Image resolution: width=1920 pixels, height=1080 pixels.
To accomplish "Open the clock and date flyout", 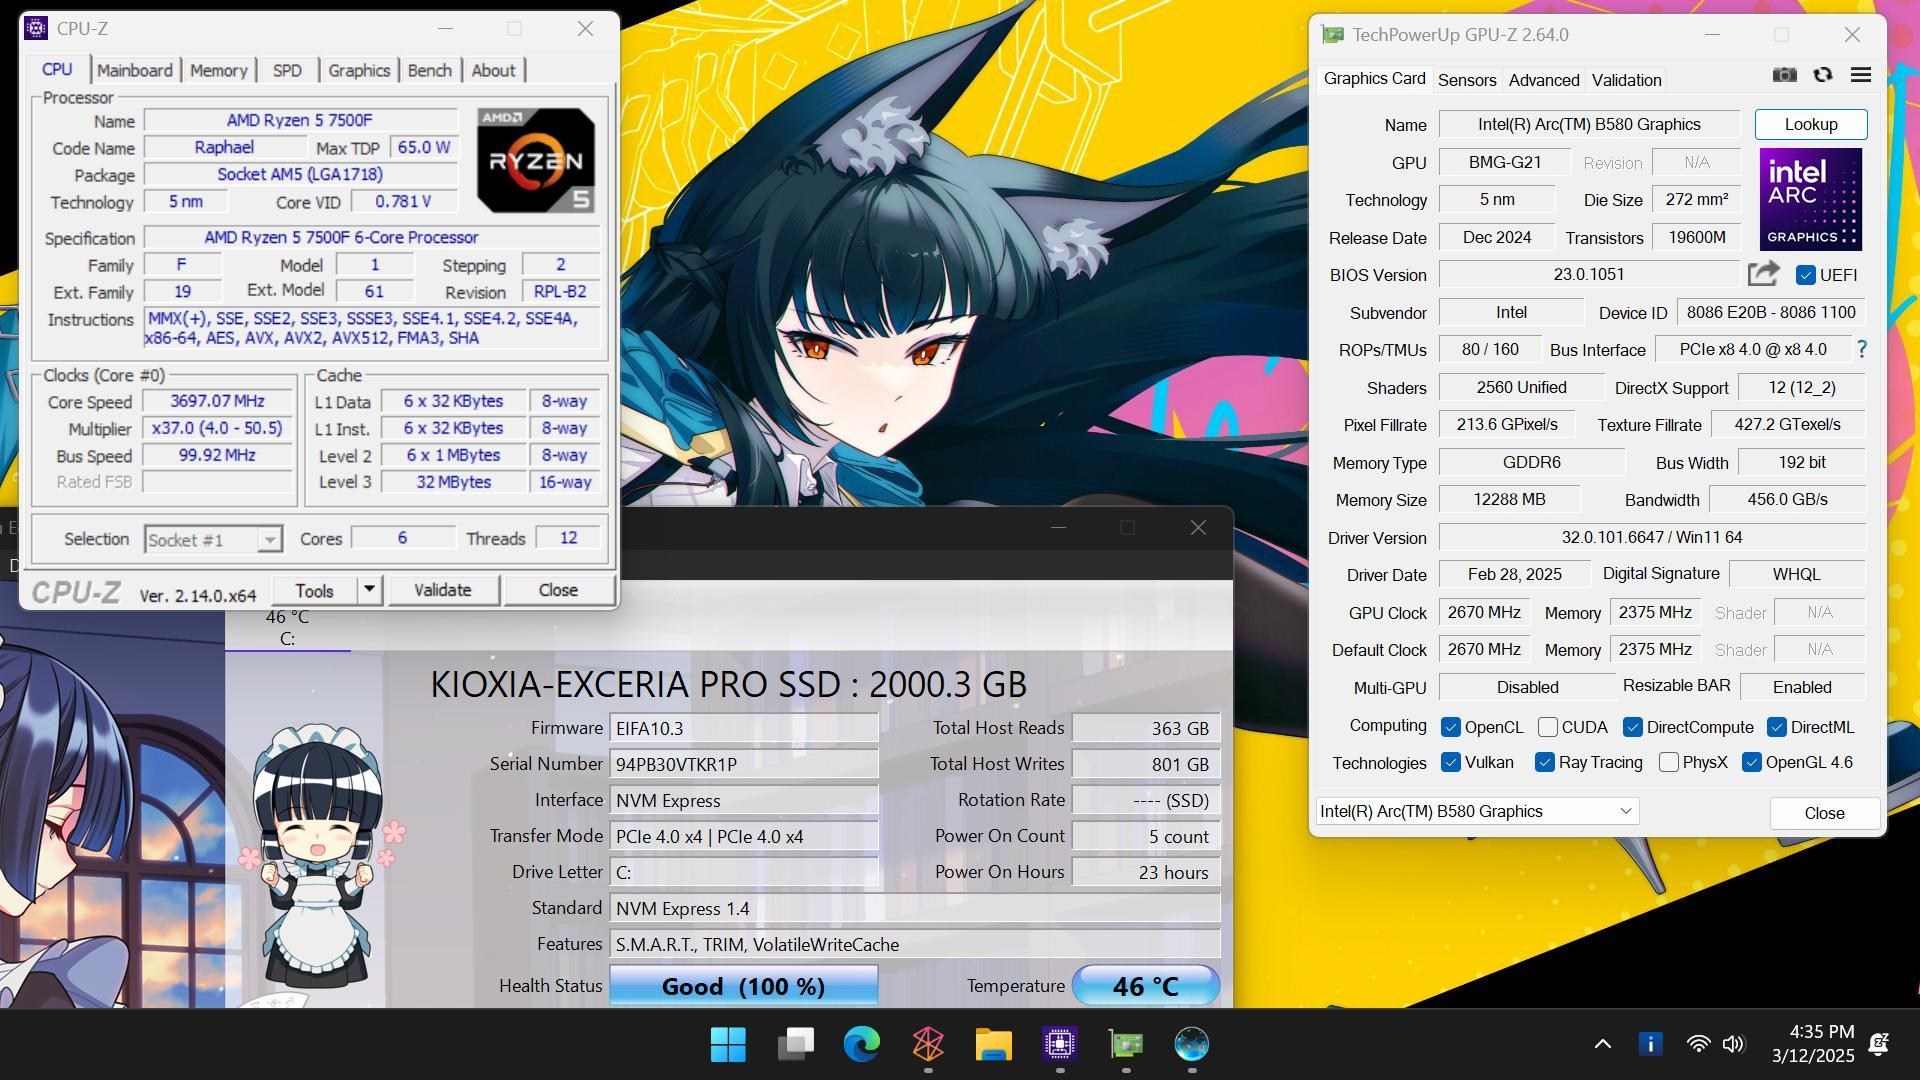I will pos(1813,1044).
